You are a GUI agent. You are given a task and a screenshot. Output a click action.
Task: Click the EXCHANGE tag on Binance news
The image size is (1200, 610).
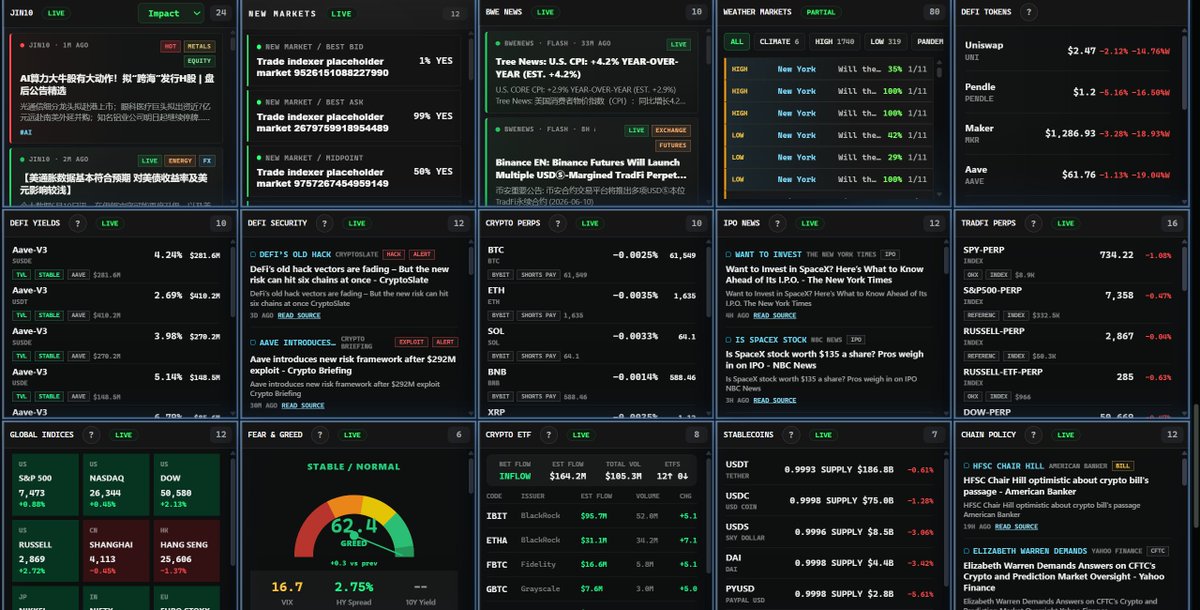(x=671, y=130)
